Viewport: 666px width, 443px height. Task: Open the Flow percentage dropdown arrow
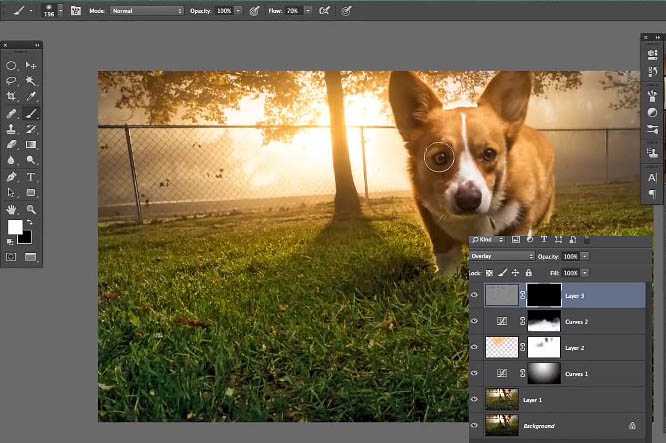coord(307,10)
